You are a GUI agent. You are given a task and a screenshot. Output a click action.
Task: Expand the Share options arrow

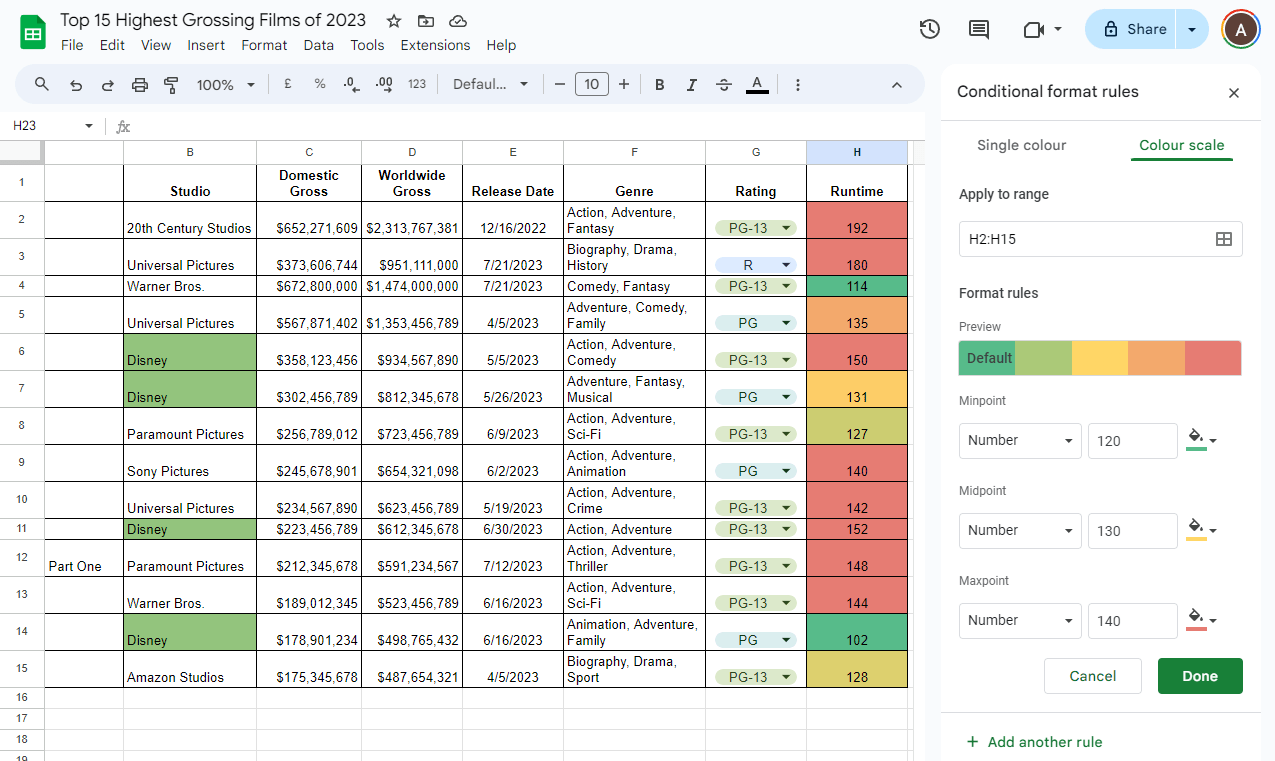click(x=1192, y=30)
